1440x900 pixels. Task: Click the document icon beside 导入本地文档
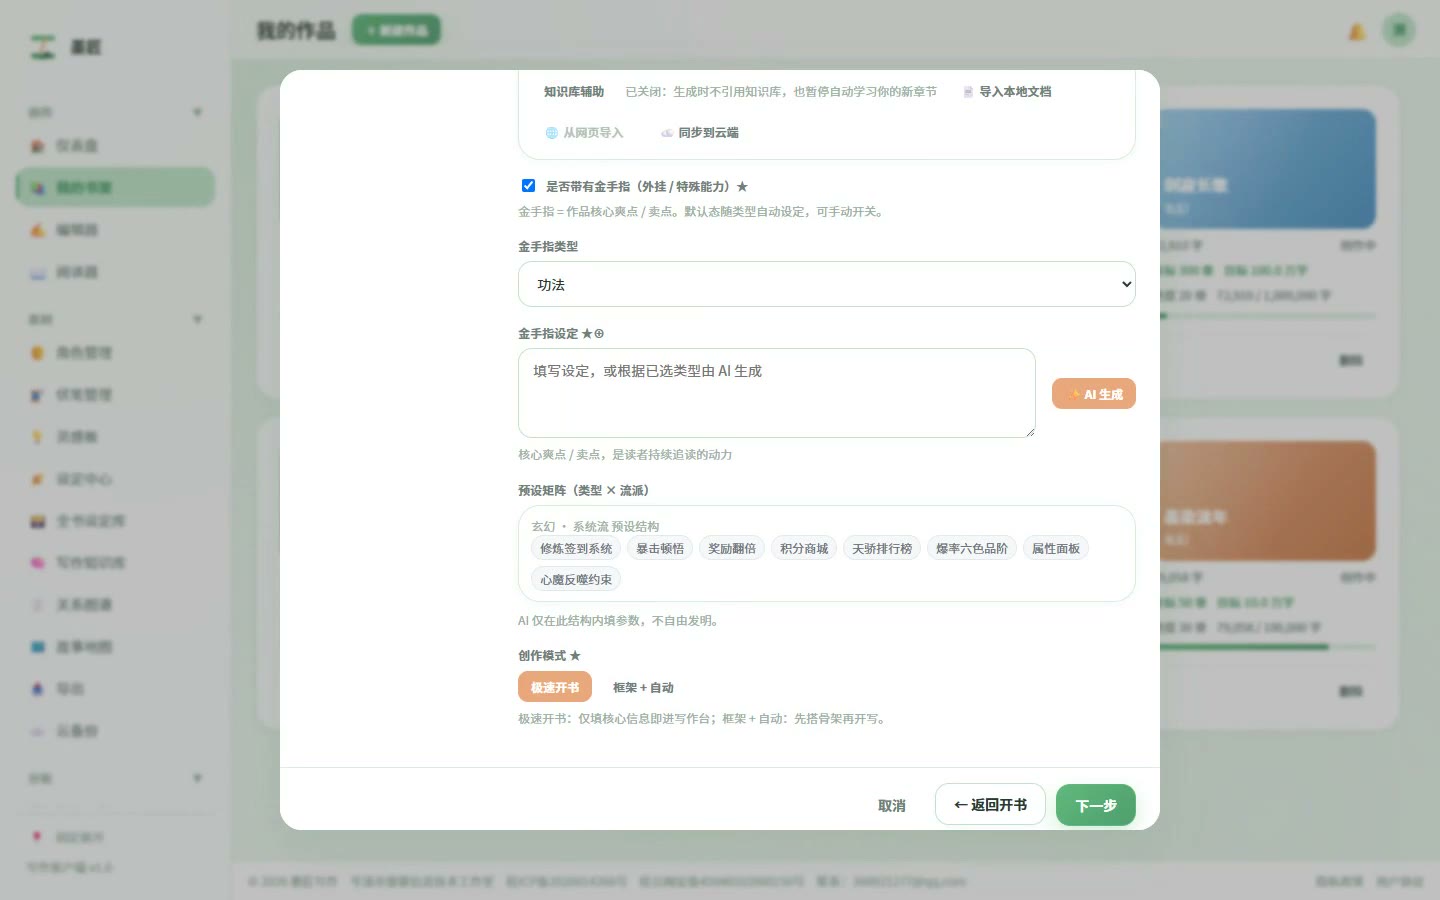(x=967, y=92)
